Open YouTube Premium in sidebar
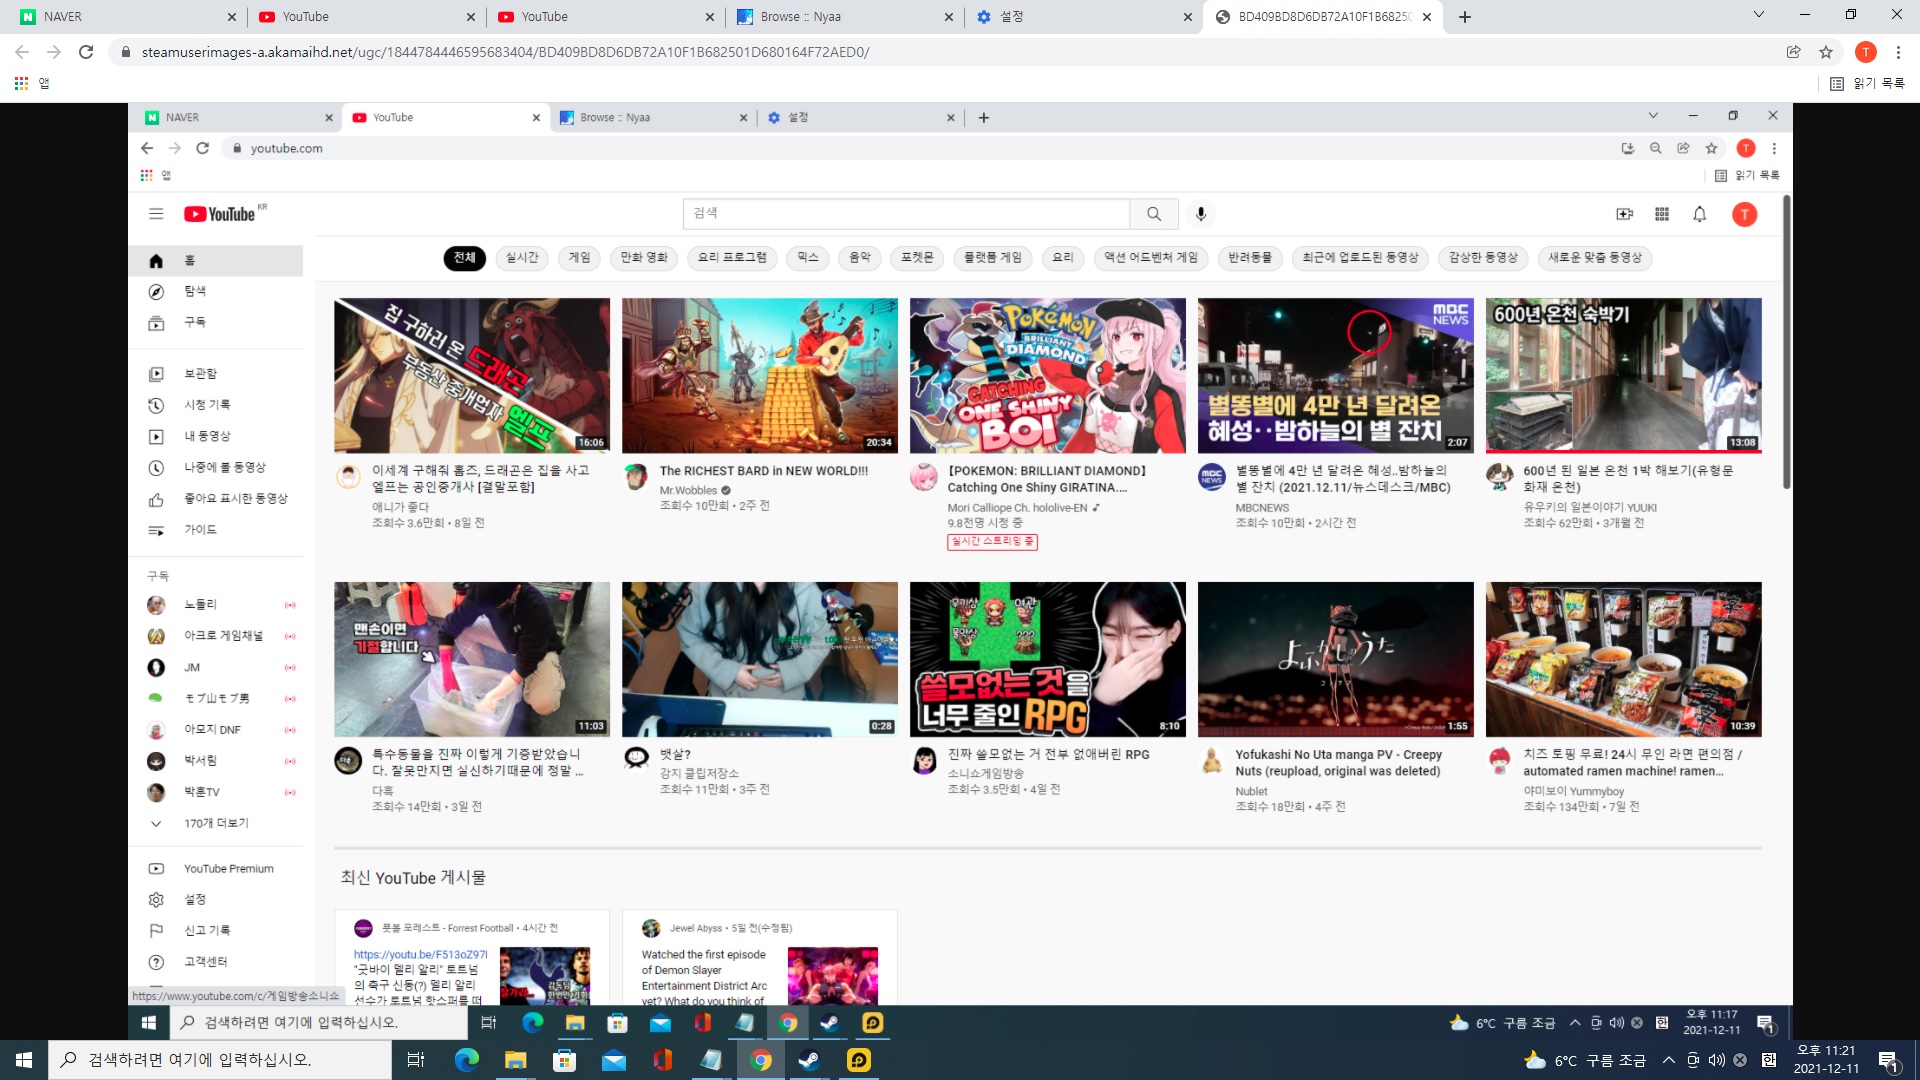Image resolution: width=1920 pixels, height=1080 pixels. pos(216,869)
